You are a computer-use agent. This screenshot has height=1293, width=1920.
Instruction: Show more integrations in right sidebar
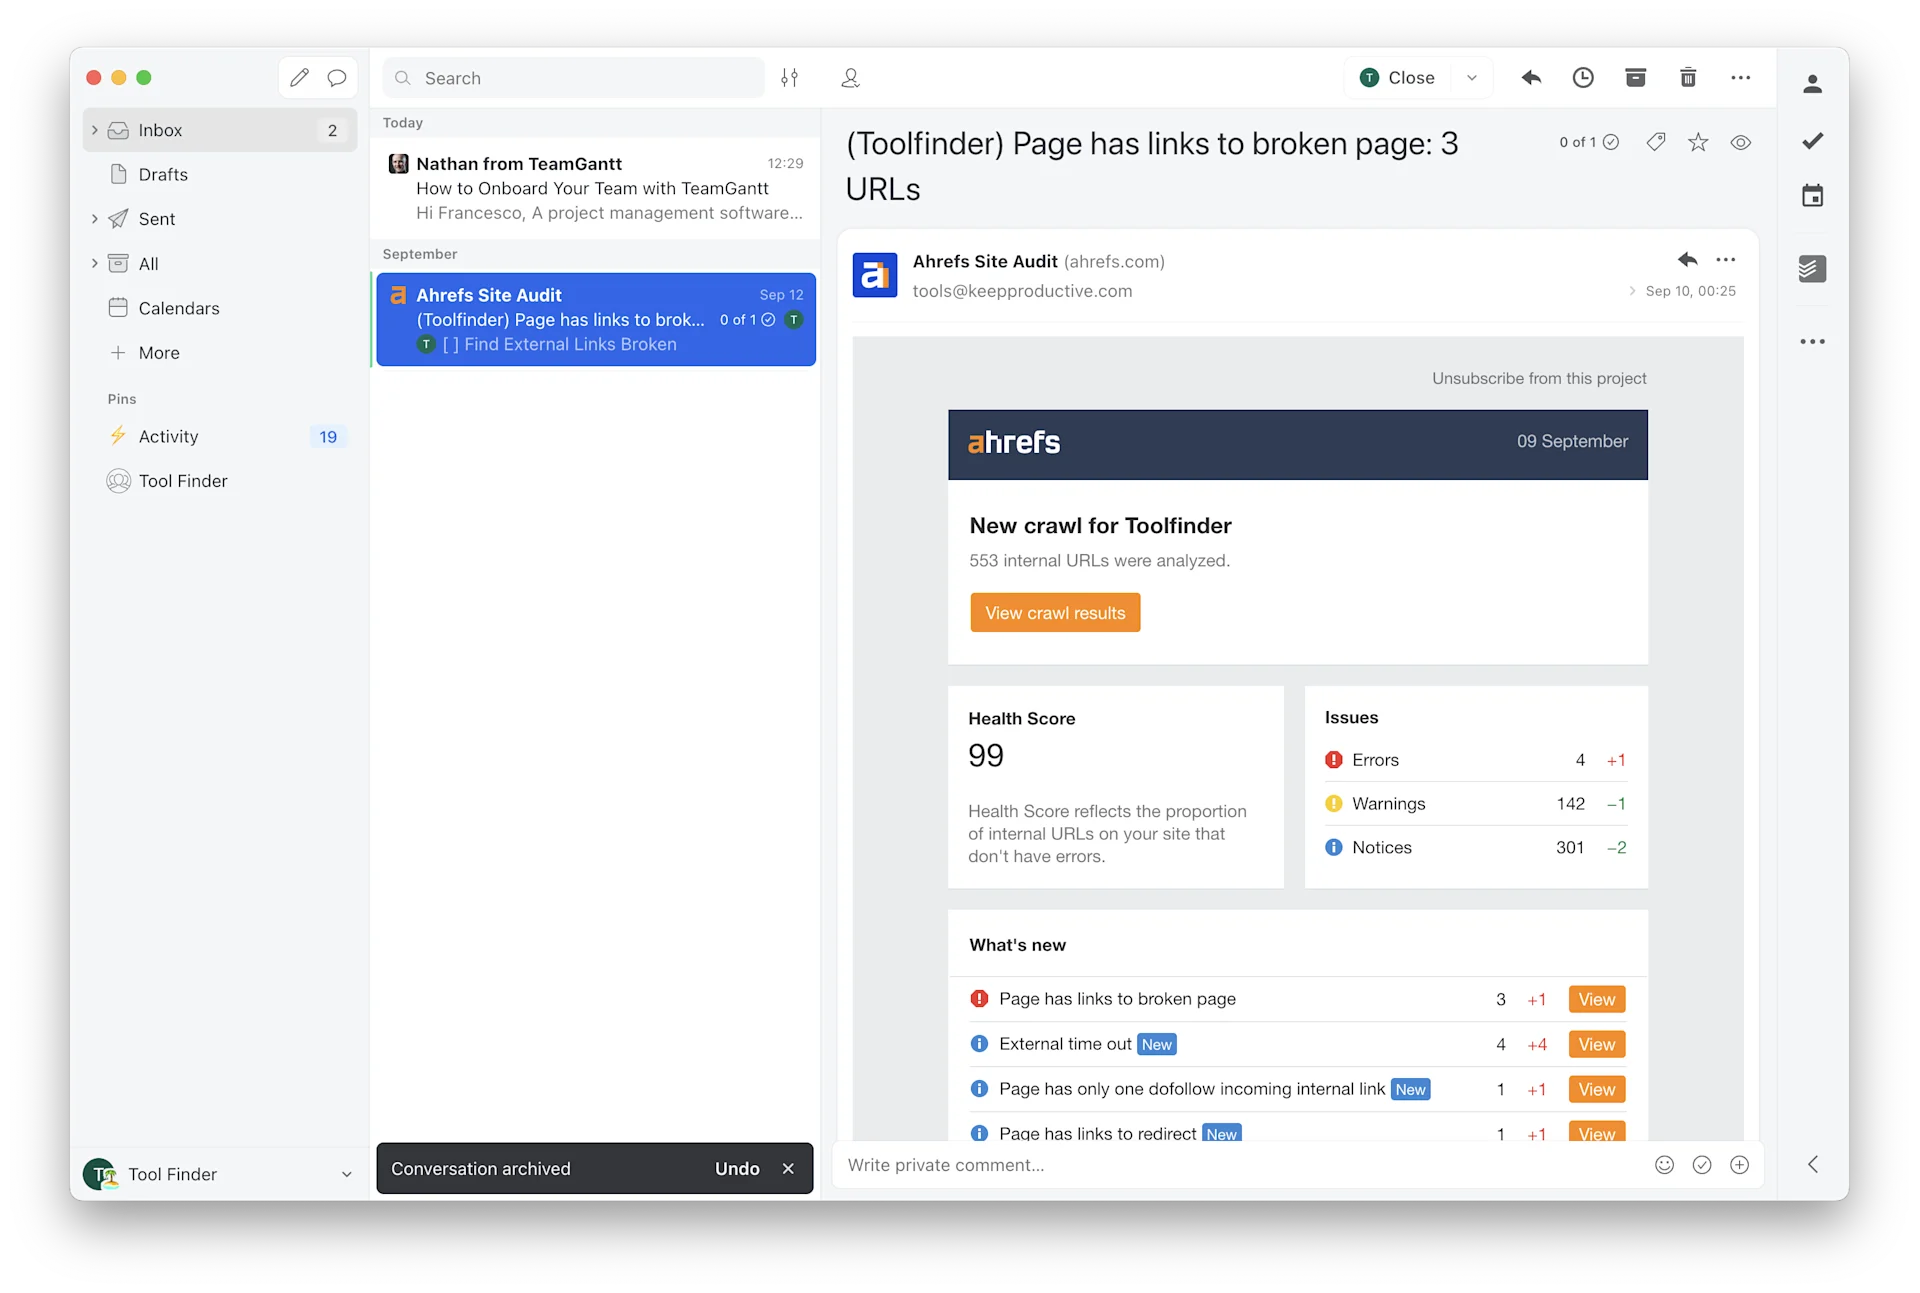click(1812, 342)
